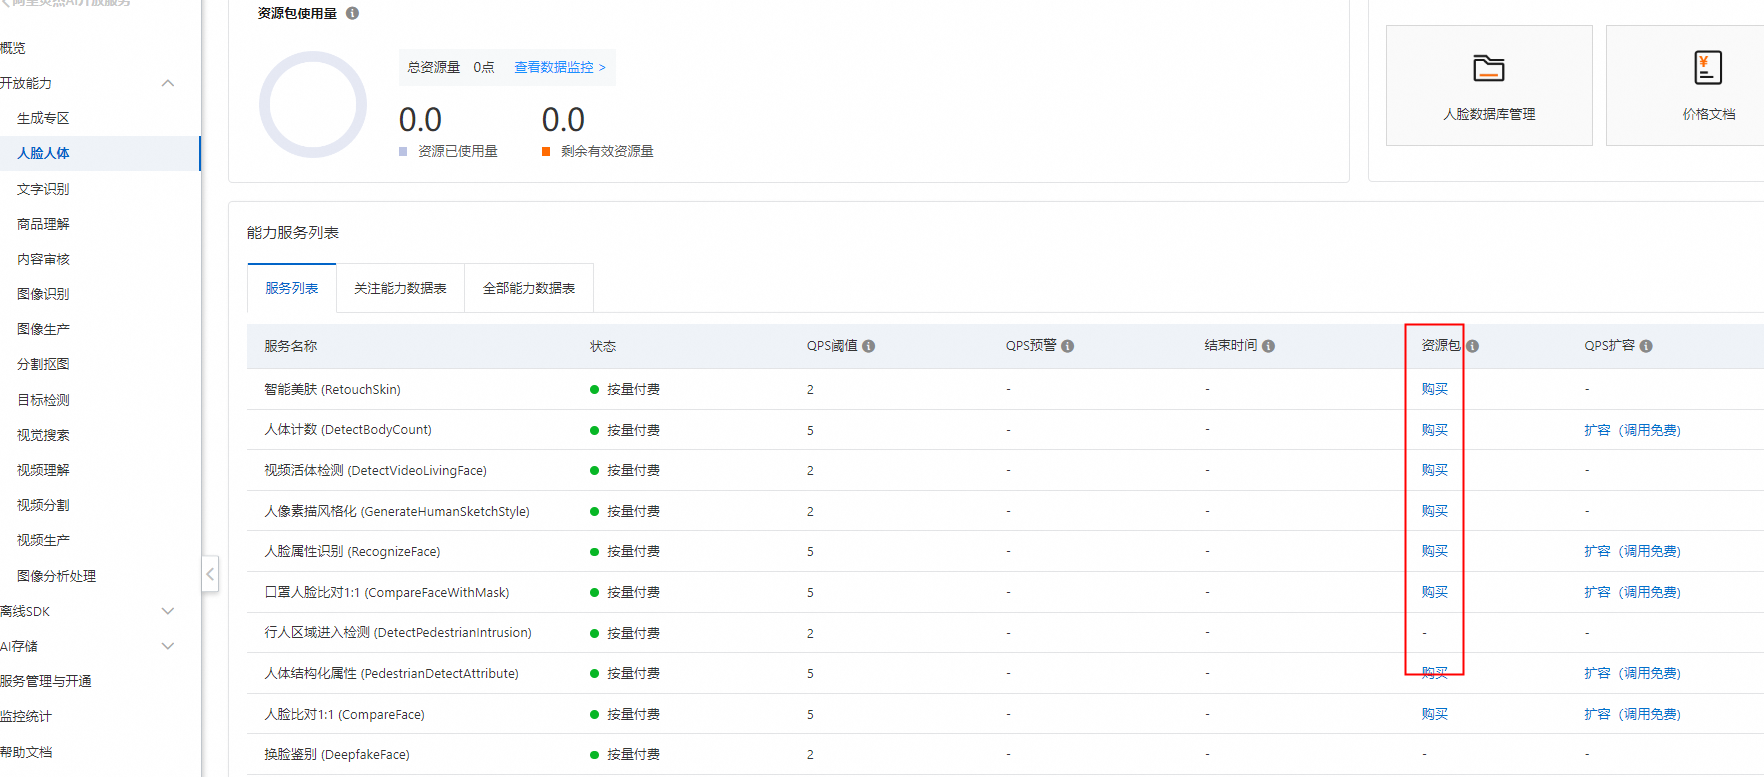
Task: Select 商品理解 in the sidebar
Action: point(43,224)
